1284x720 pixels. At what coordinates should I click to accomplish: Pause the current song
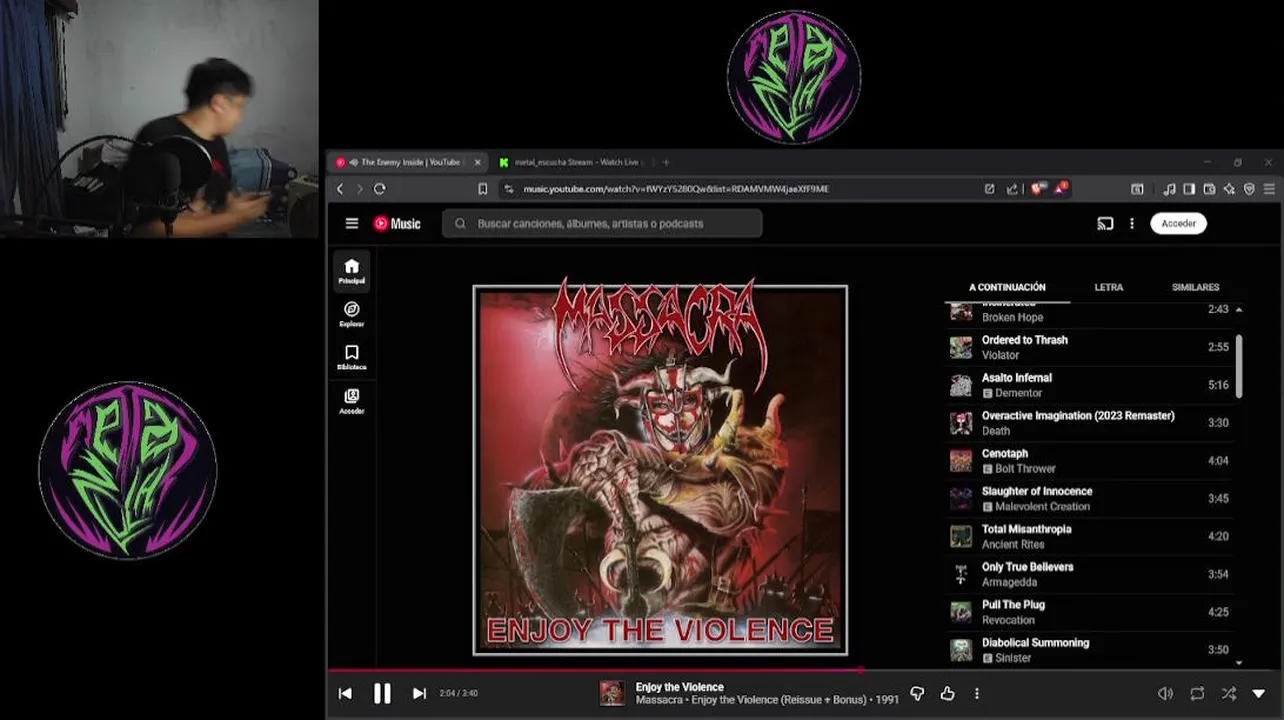(382, 693)
